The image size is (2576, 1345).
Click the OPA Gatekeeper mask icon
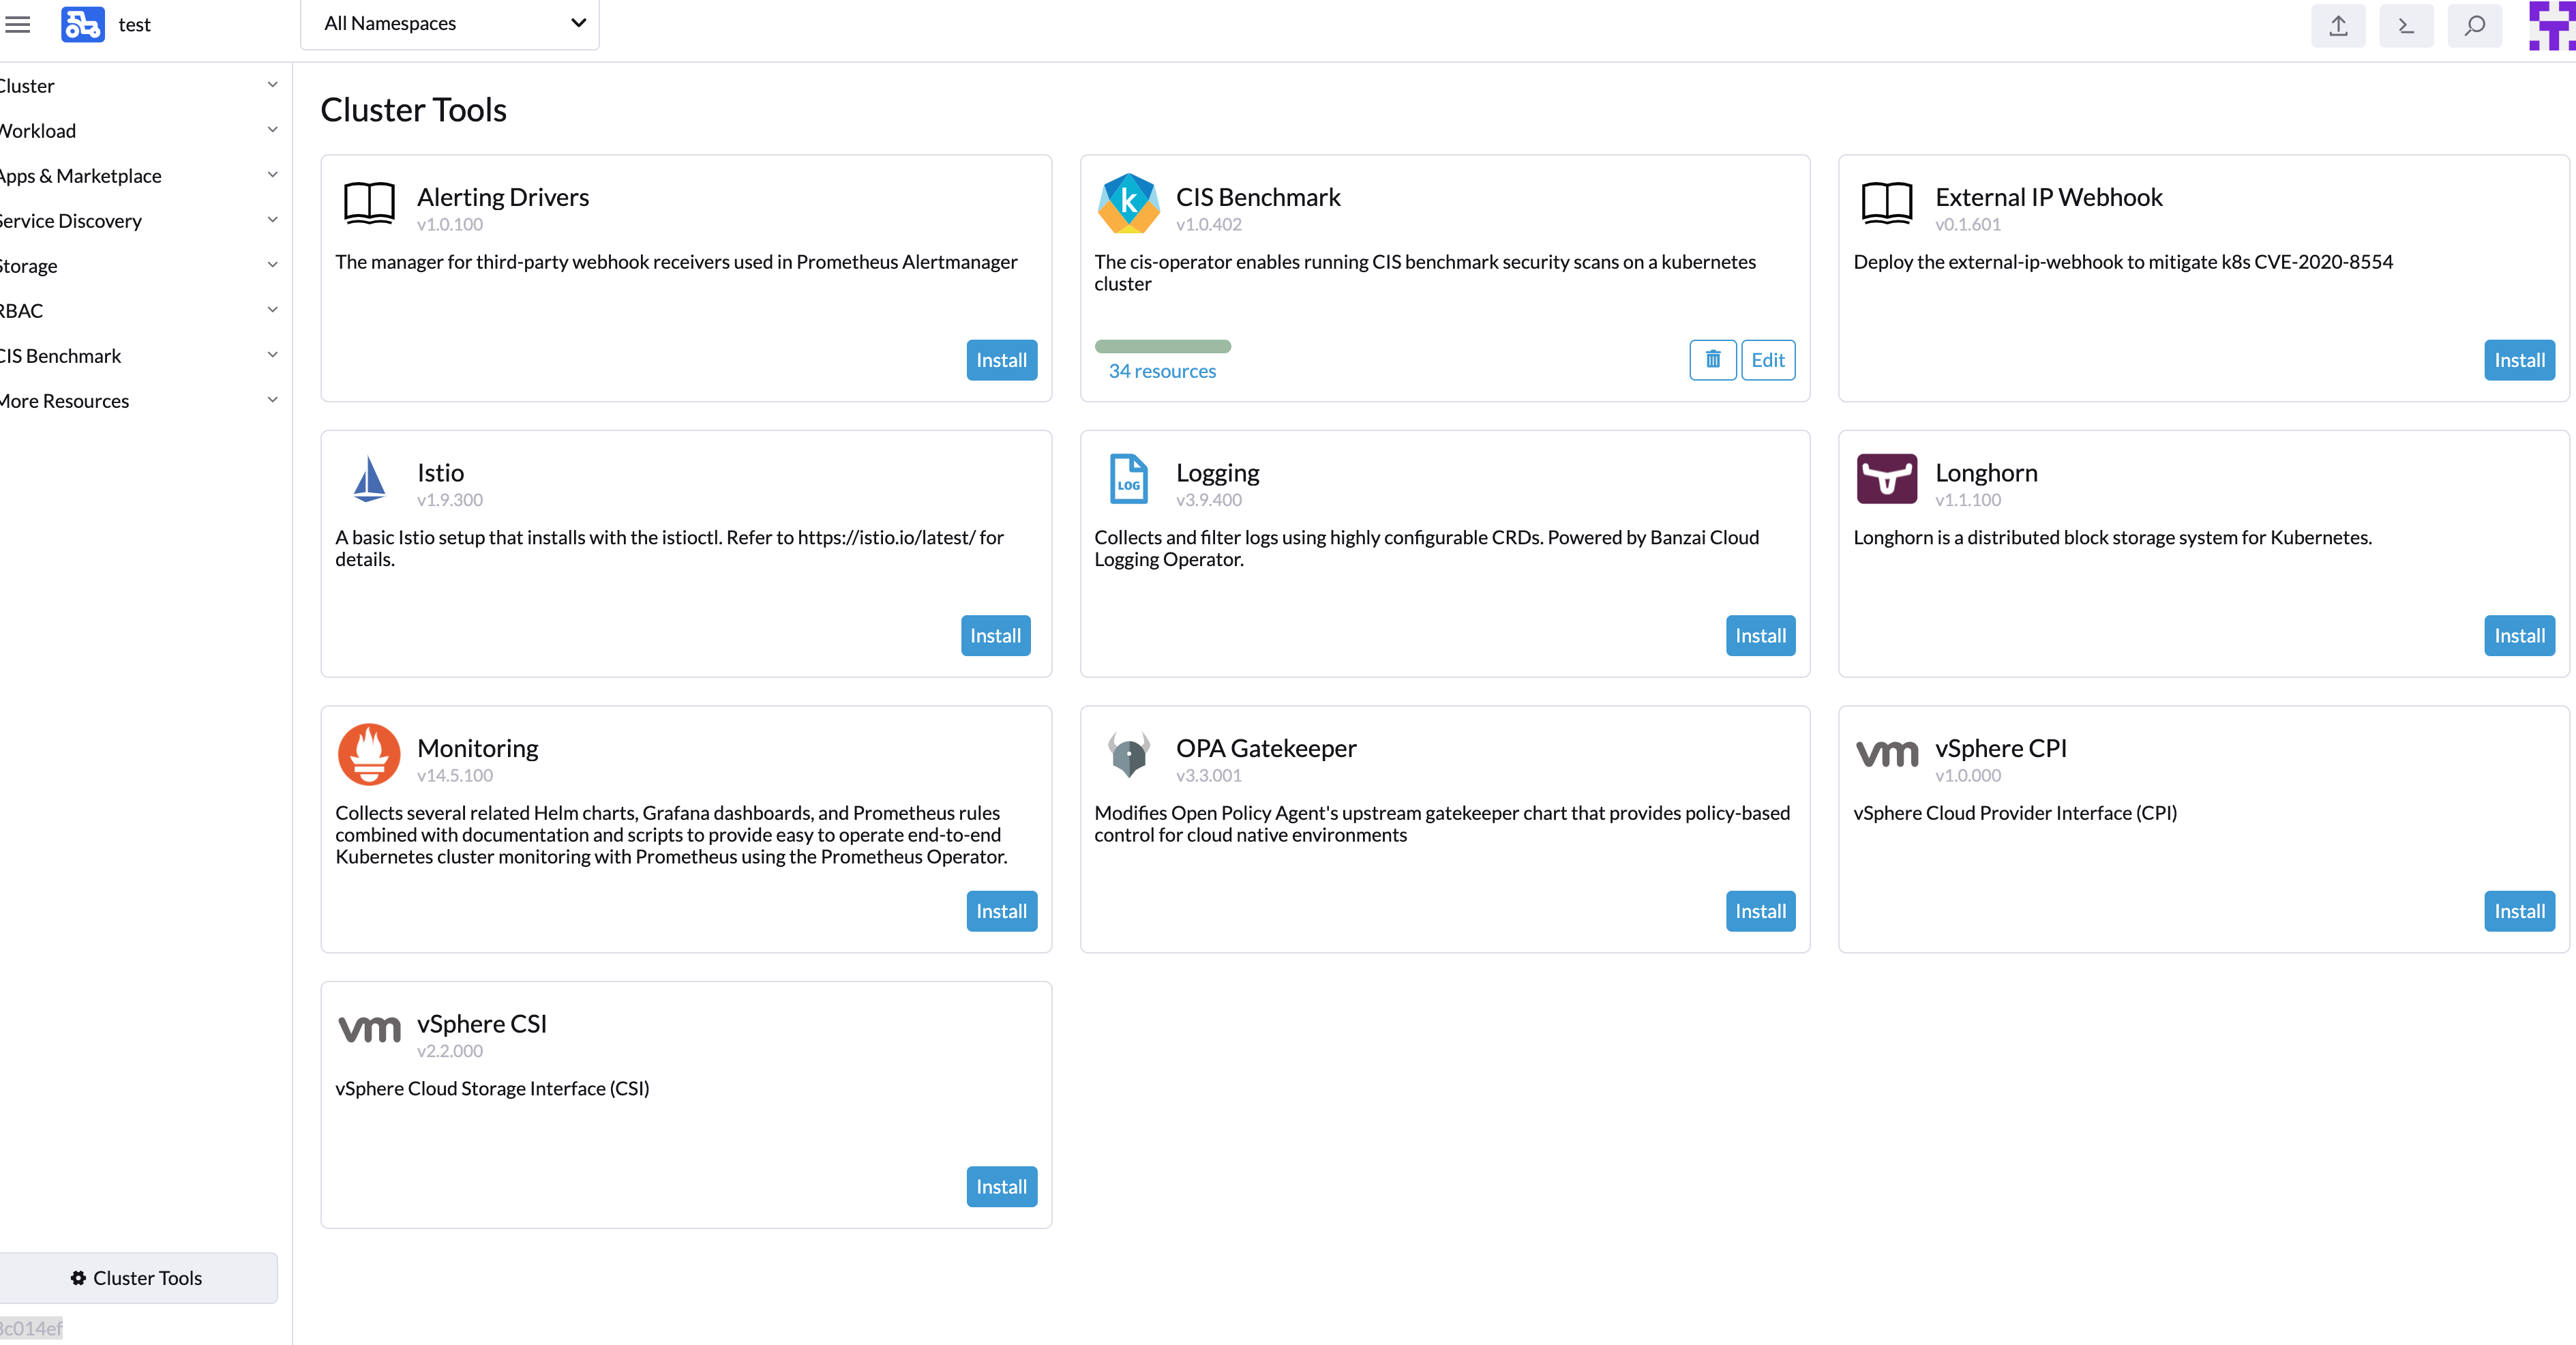[x=1128, y=754]
